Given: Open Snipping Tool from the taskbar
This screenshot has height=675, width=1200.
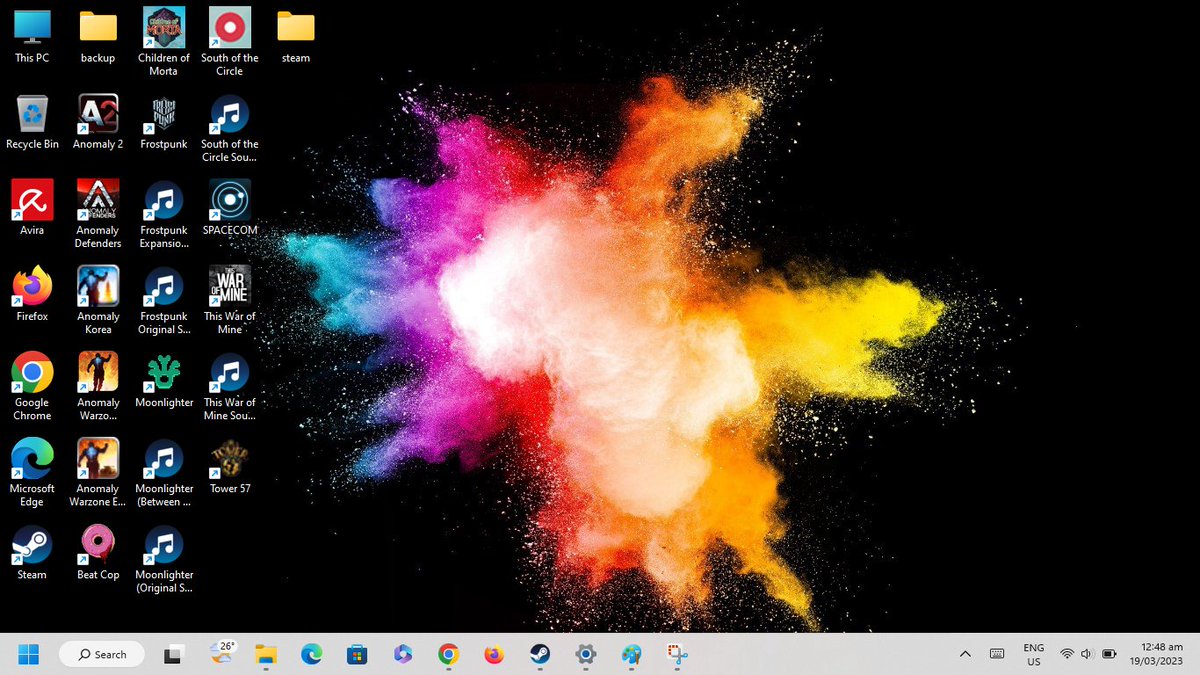Looking at the screenshot, I should [677, 654].
